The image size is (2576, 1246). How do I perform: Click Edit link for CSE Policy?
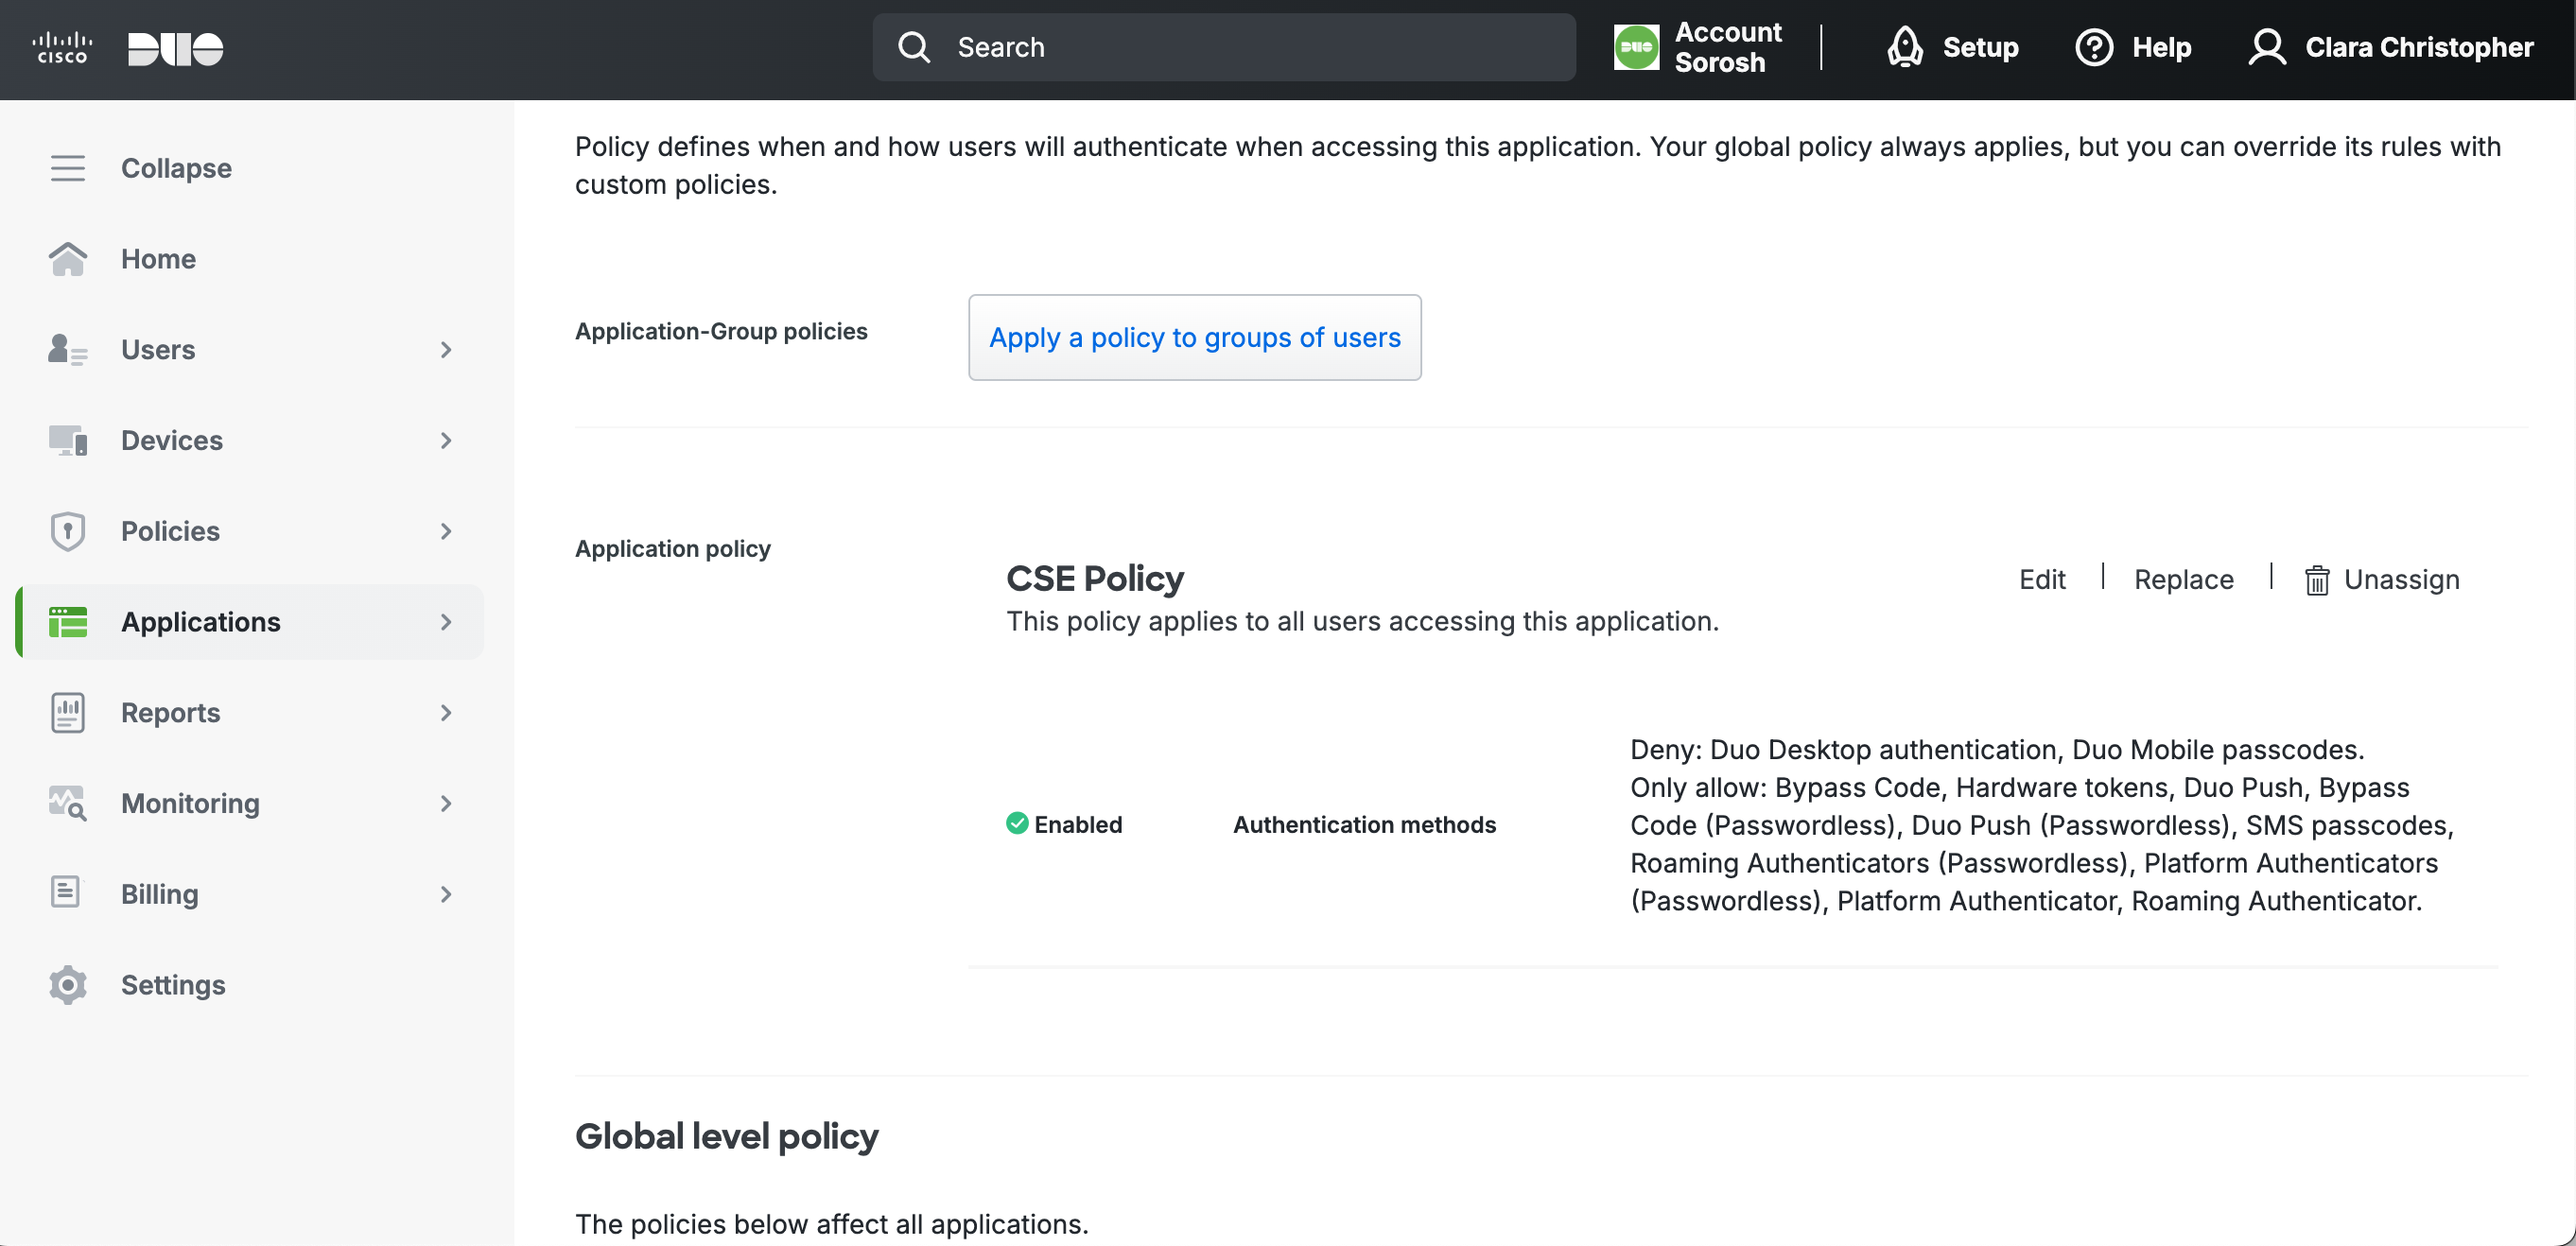[x=2041, y=580]
